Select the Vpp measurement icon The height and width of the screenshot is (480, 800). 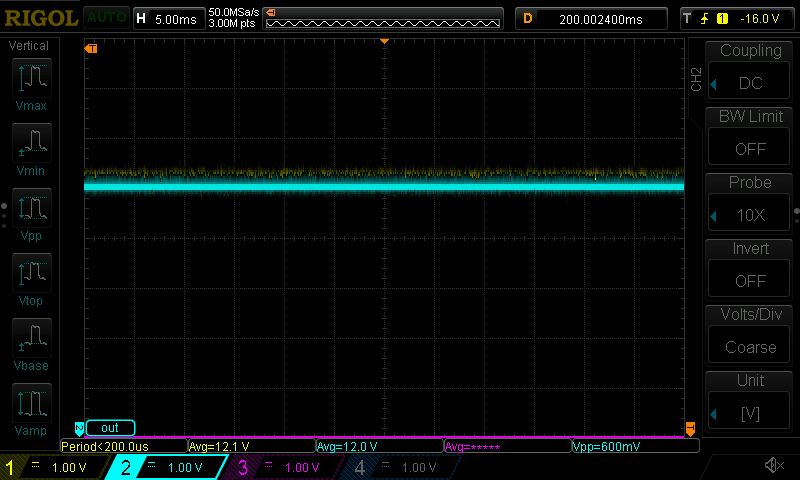(32, 208)
